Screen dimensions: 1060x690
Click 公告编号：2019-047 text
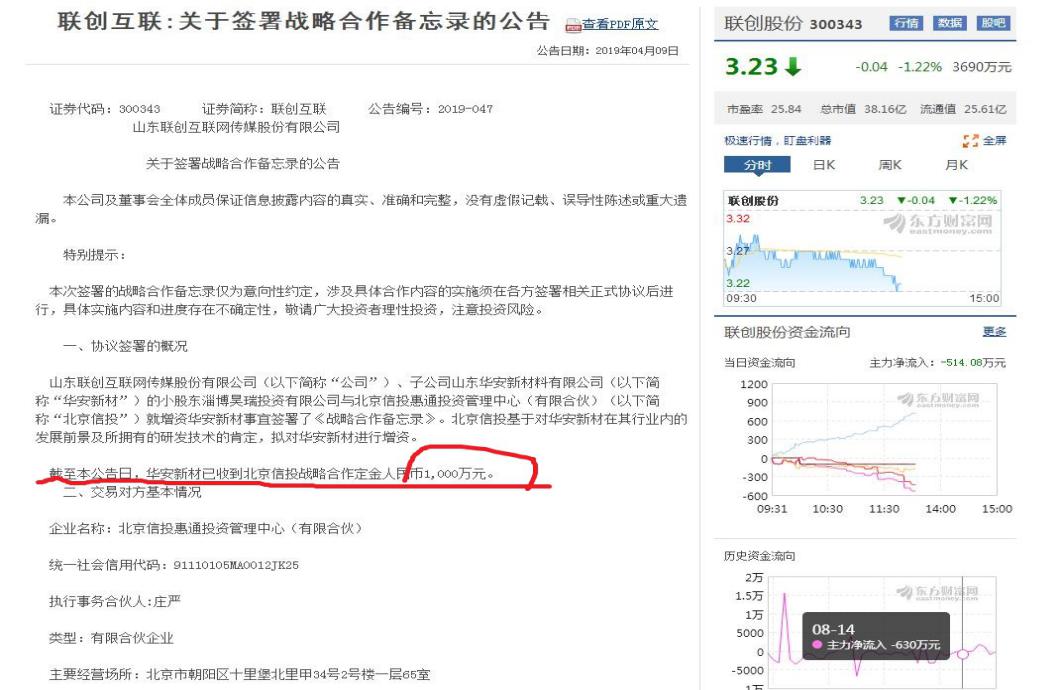(x=431, y=109)
